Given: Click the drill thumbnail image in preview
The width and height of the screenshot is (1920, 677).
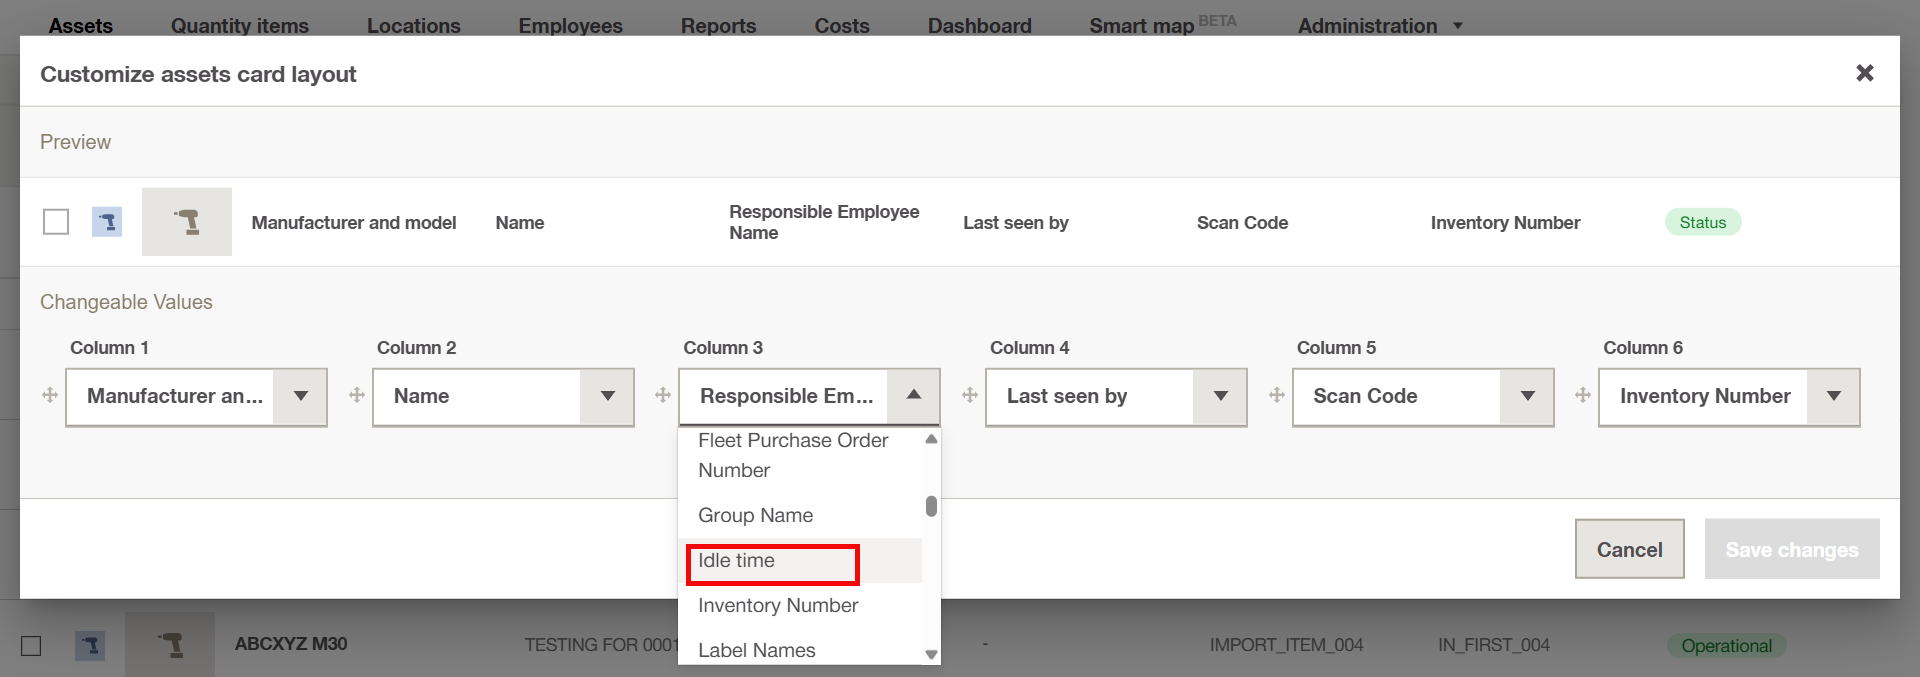Looking at the screenshot, I should pyautogui.click(x=187, y=222).
